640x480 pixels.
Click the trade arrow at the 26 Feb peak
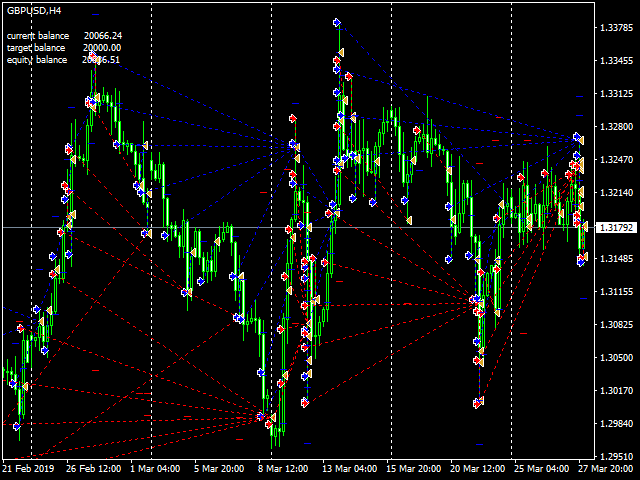92,56
